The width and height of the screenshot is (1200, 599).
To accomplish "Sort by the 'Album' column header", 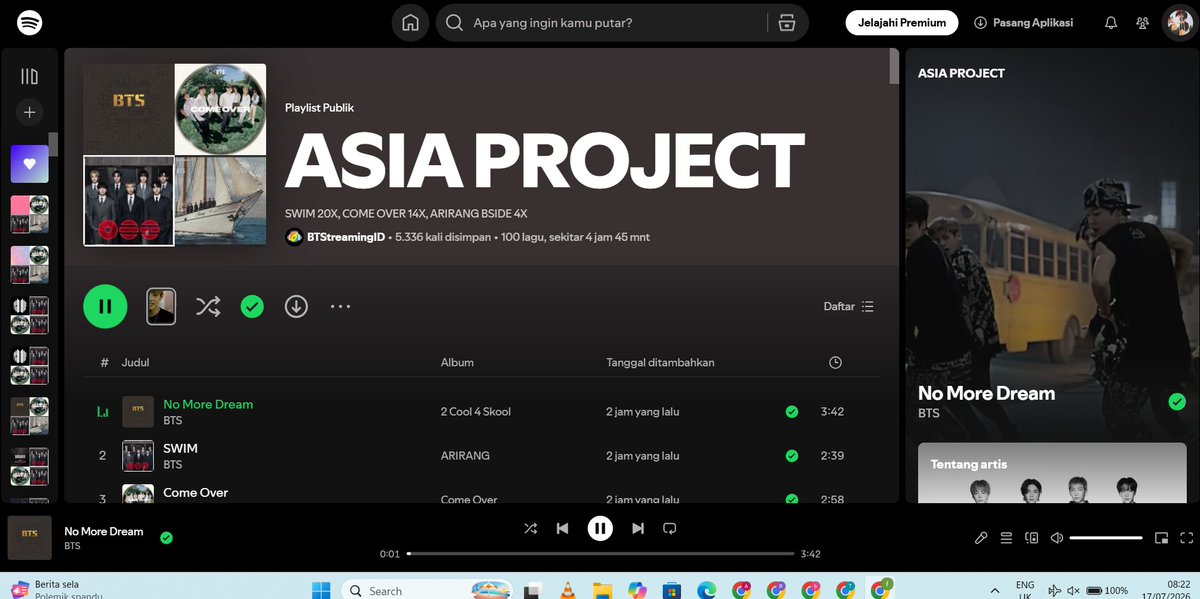I will tap(457, 362).
